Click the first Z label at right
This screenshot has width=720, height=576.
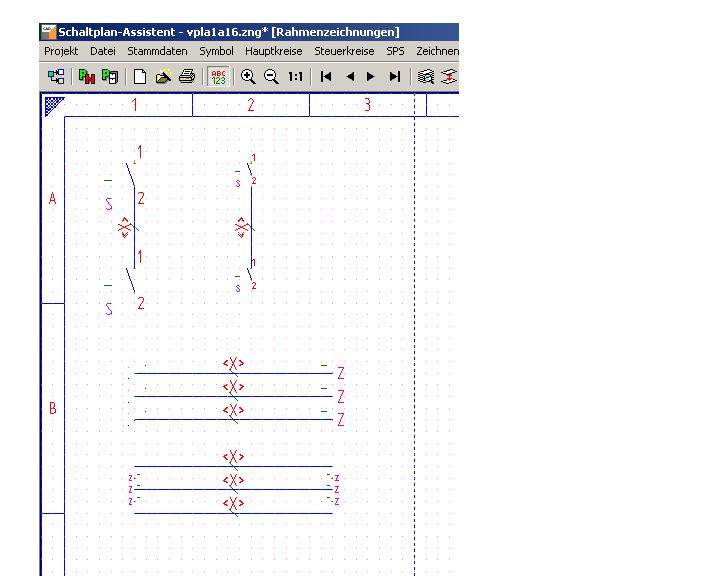[341, 373]
